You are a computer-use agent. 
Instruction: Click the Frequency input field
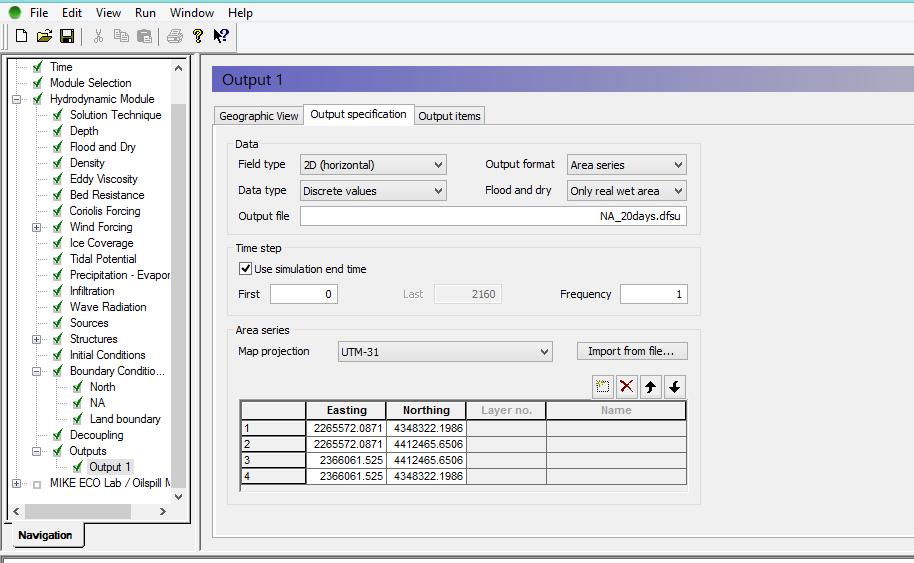point(653,294)
